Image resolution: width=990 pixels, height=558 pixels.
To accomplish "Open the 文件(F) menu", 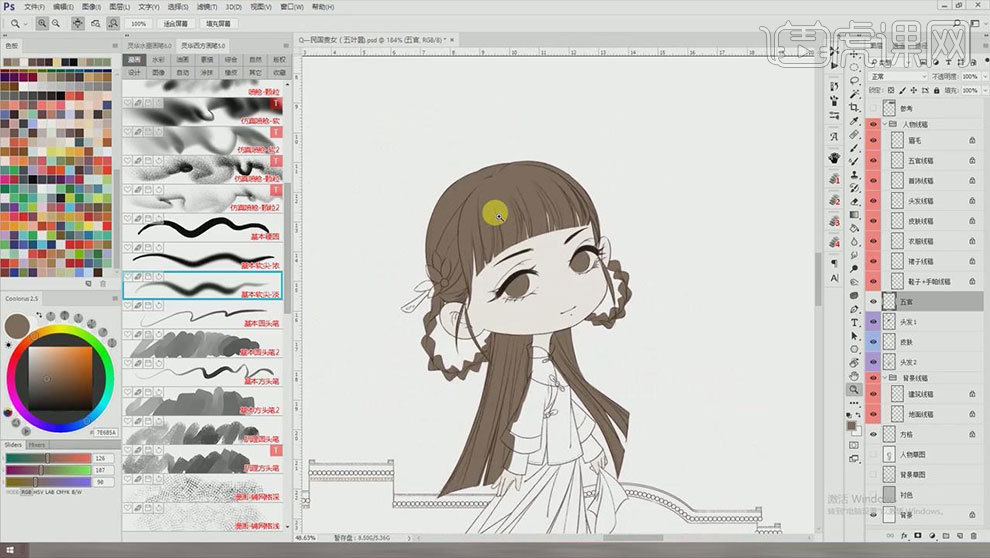I will 34,7.
